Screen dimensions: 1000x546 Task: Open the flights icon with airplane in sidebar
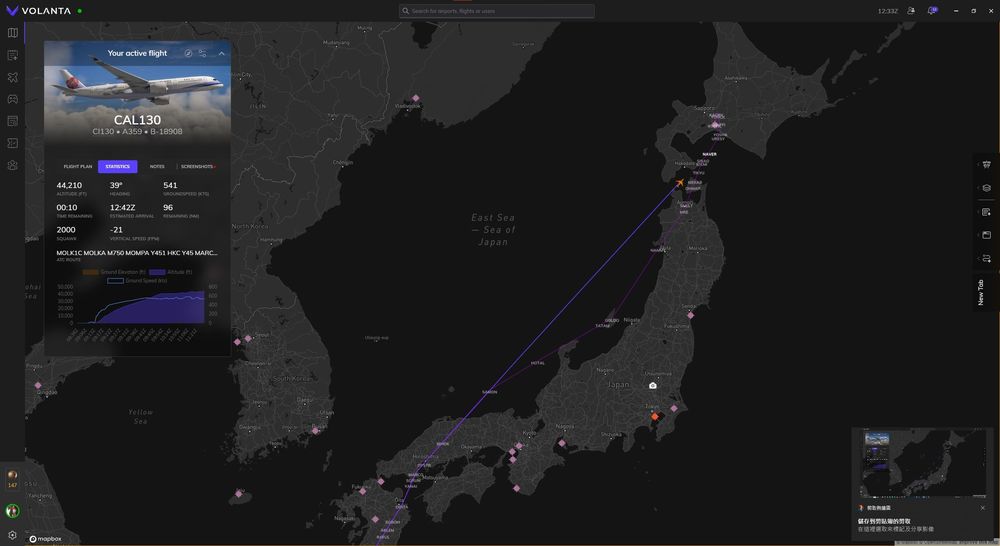point(12,77)
